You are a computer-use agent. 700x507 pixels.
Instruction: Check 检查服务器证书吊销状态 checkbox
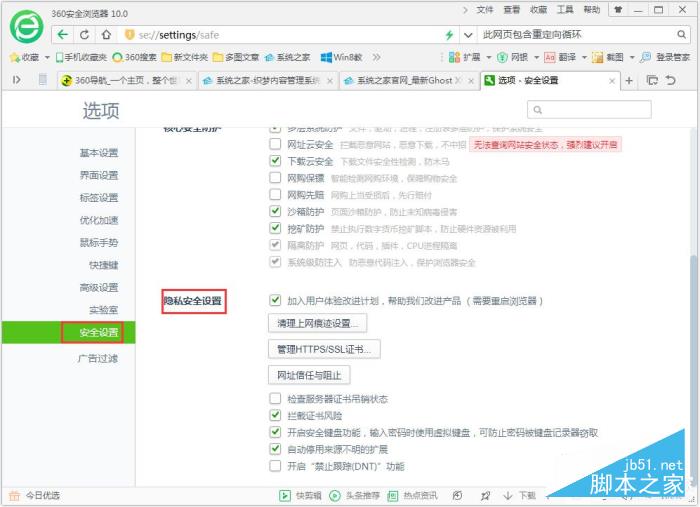(x=275, y=398)
